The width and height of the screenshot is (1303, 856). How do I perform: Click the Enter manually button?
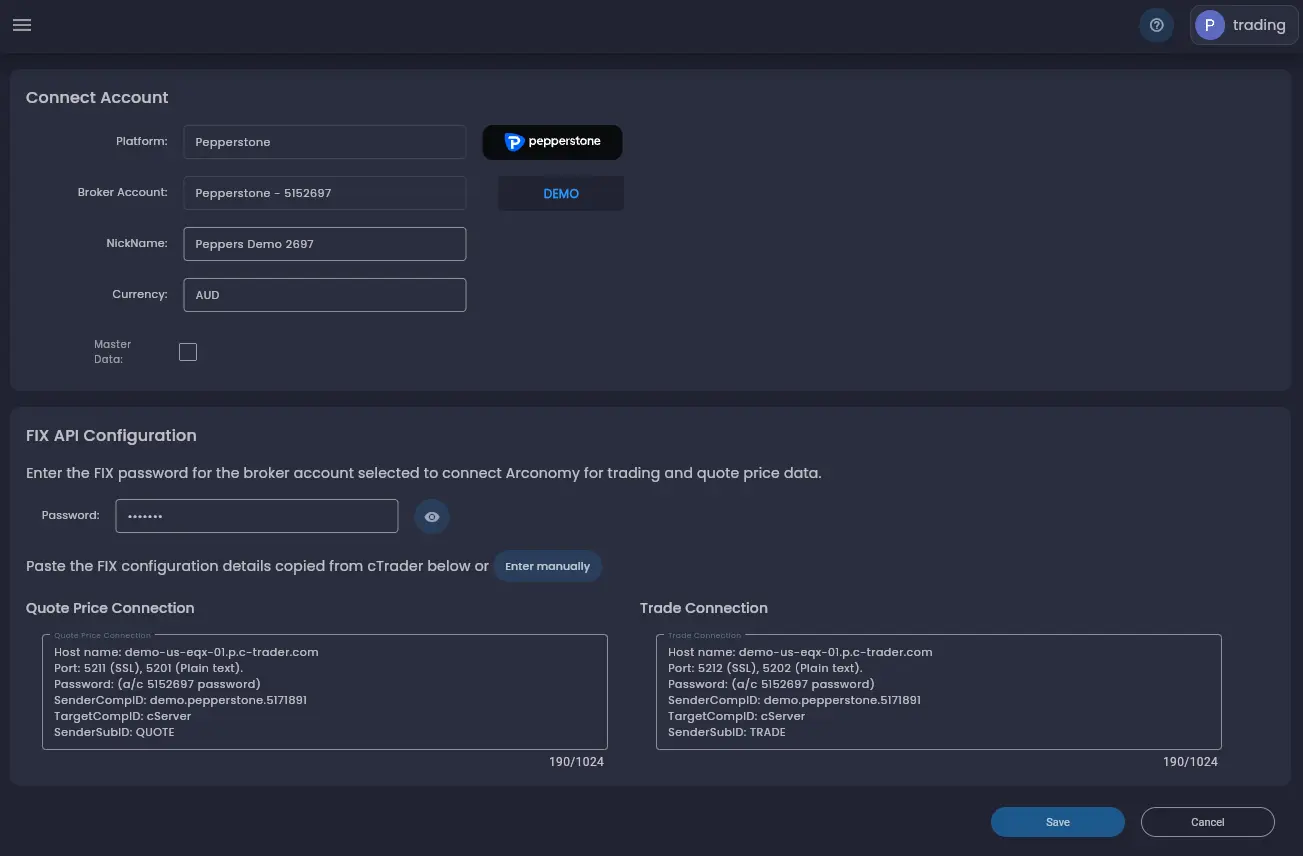[548, 566]
